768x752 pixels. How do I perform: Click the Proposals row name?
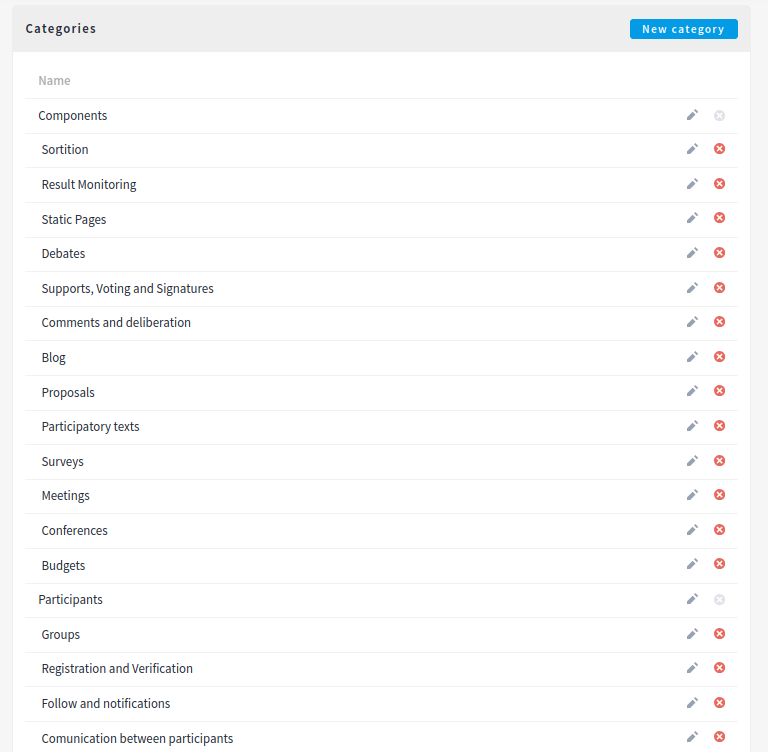[x=68, y=393]
